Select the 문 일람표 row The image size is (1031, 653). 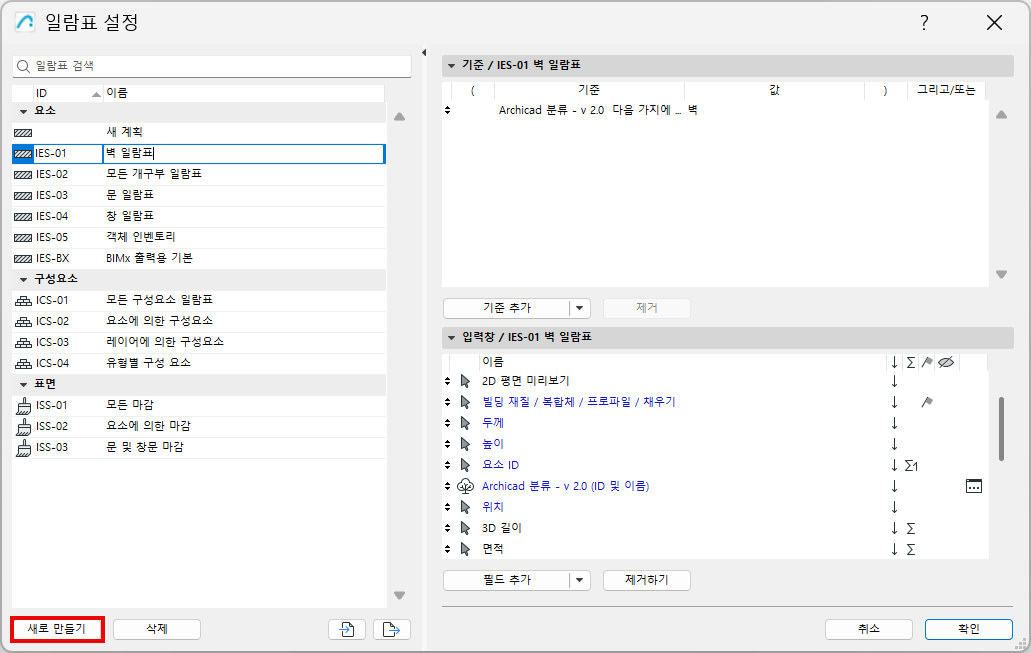coord(199,195)
